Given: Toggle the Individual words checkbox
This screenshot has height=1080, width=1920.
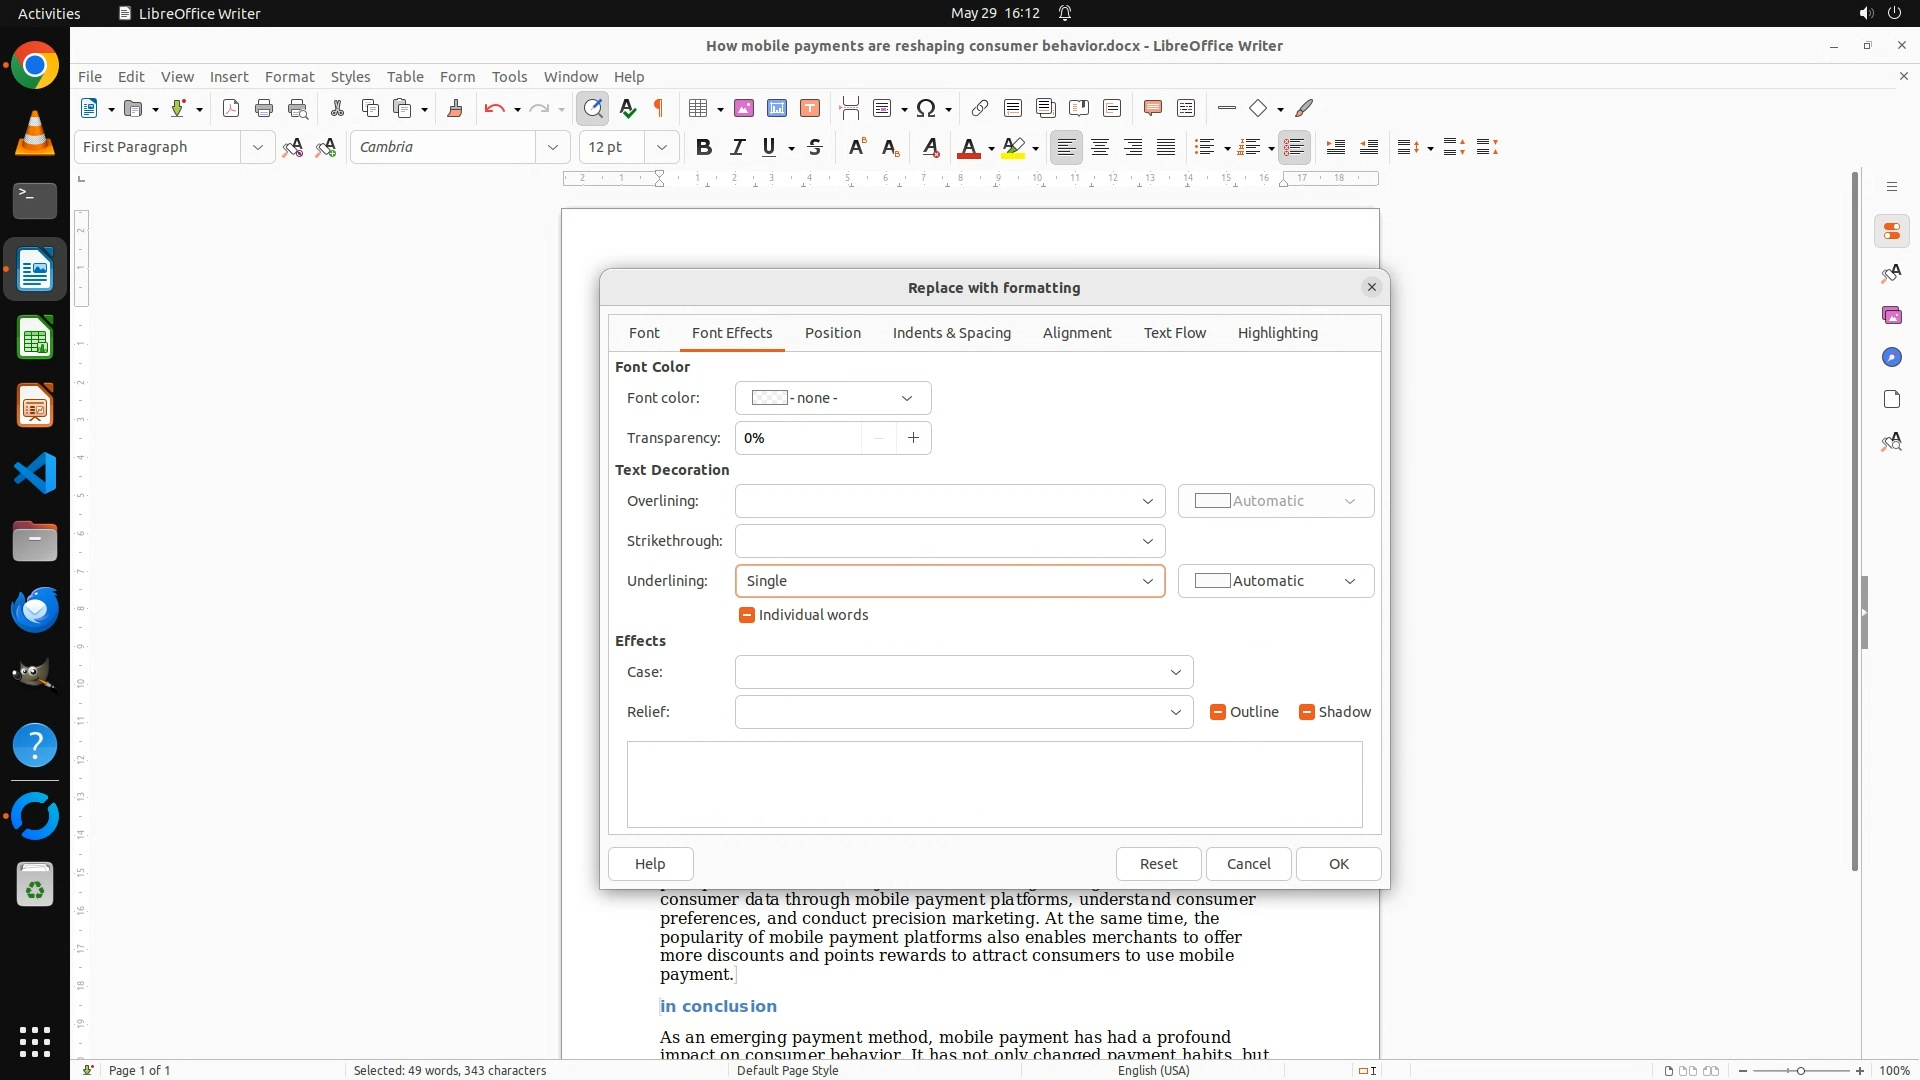Looking at the screenshot, I should click(x=747, y=615).
